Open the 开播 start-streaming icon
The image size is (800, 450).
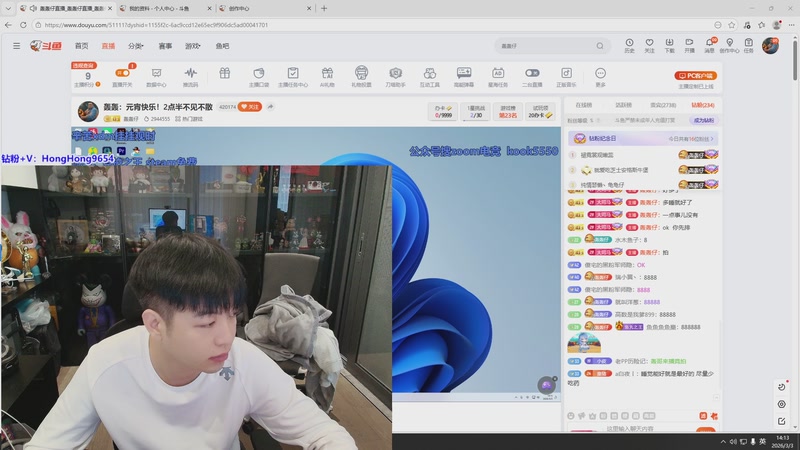tap(689, 44)
